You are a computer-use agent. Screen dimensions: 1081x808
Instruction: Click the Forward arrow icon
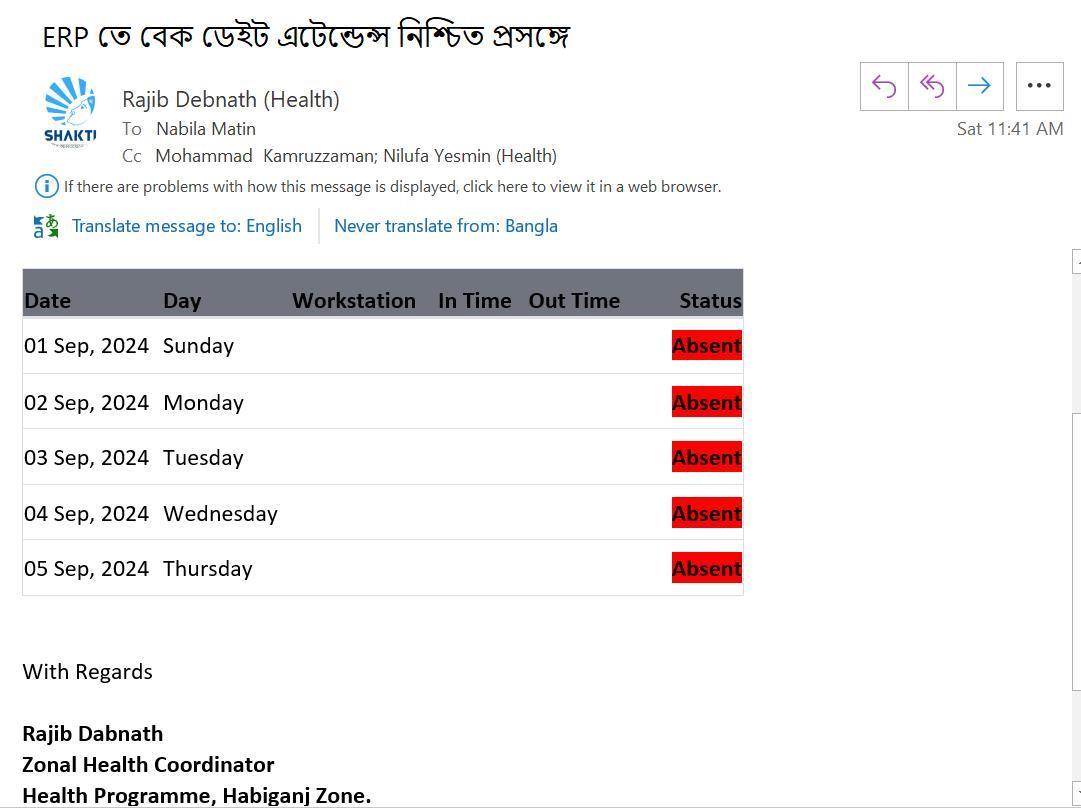coord(980,86)
